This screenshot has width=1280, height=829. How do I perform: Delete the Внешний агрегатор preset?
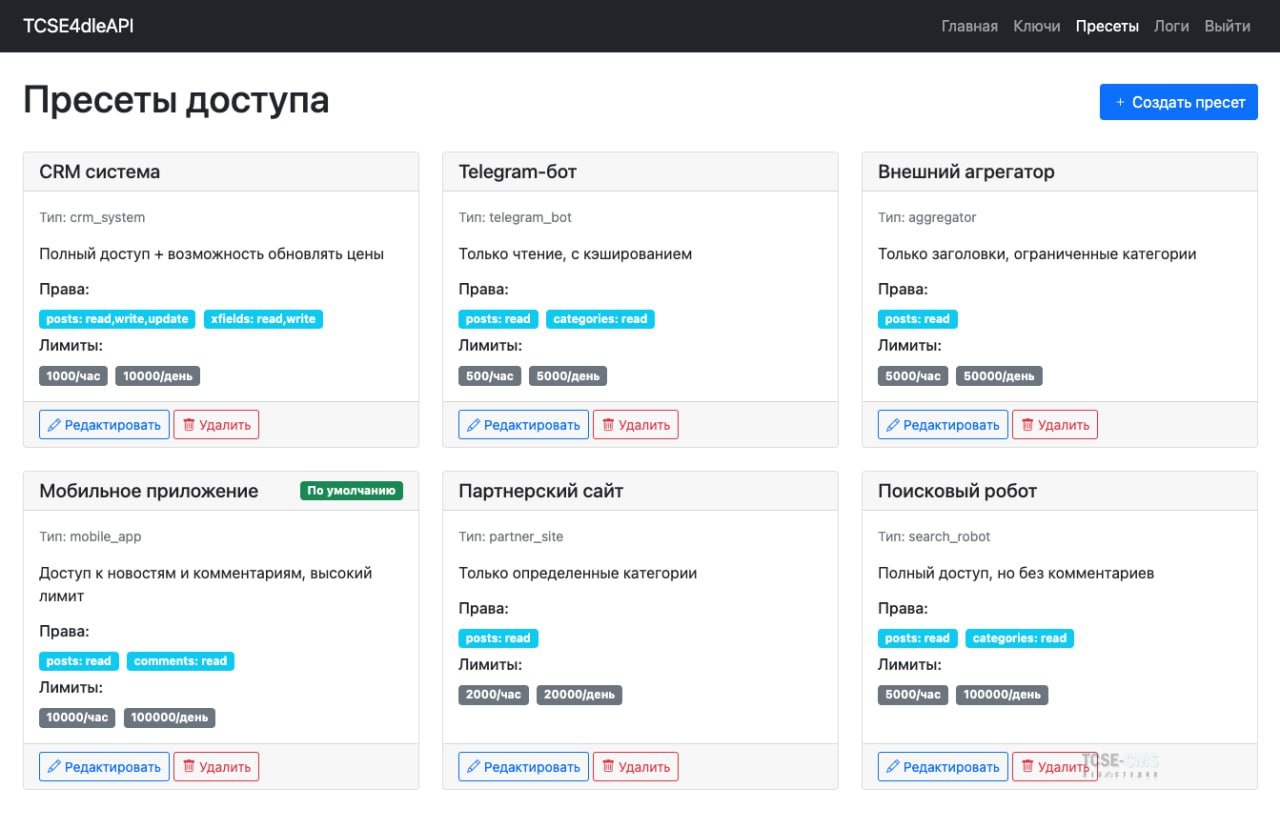[x=1054, y=425]
